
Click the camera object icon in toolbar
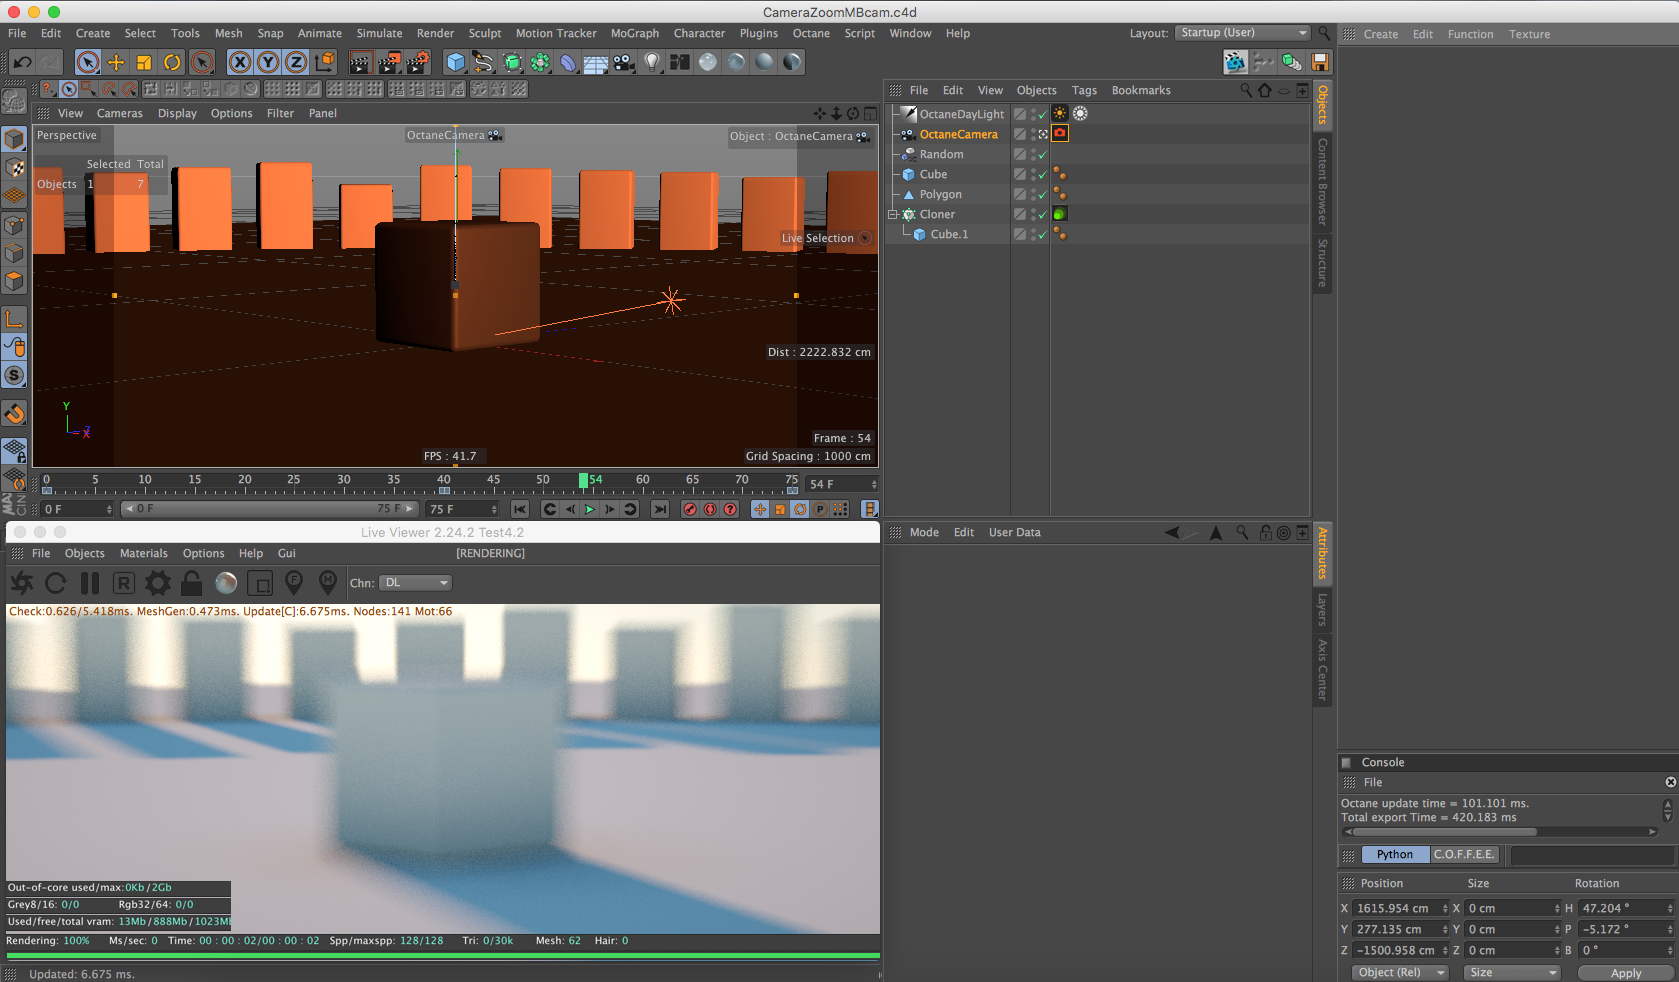[624, 62]
